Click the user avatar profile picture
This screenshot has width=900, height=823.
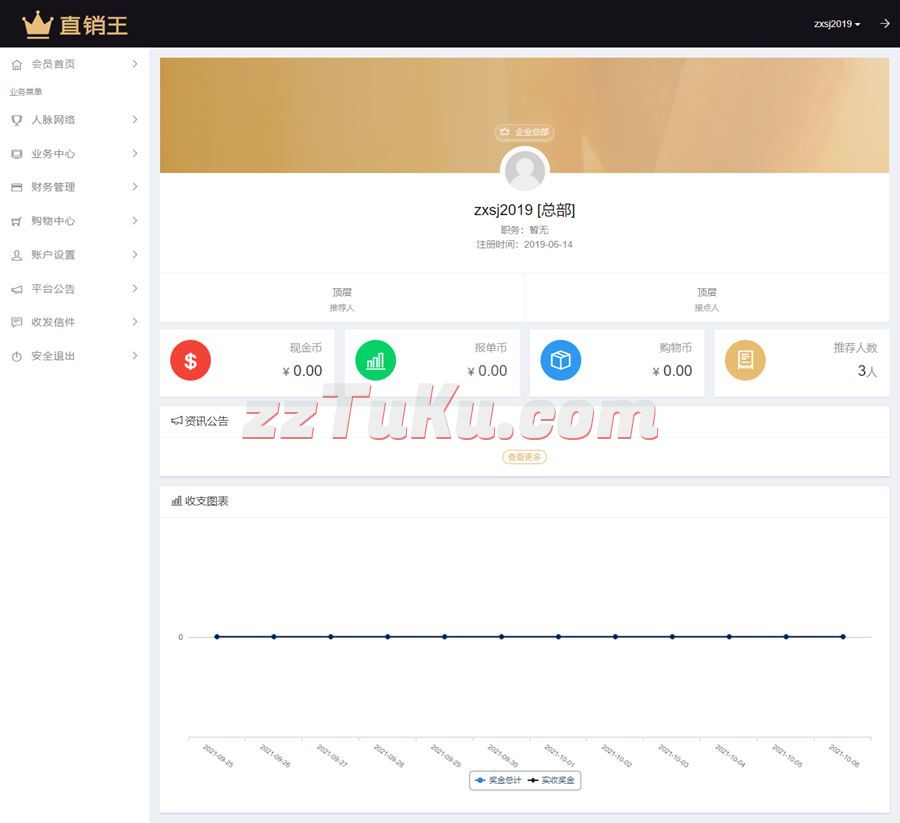524,170
